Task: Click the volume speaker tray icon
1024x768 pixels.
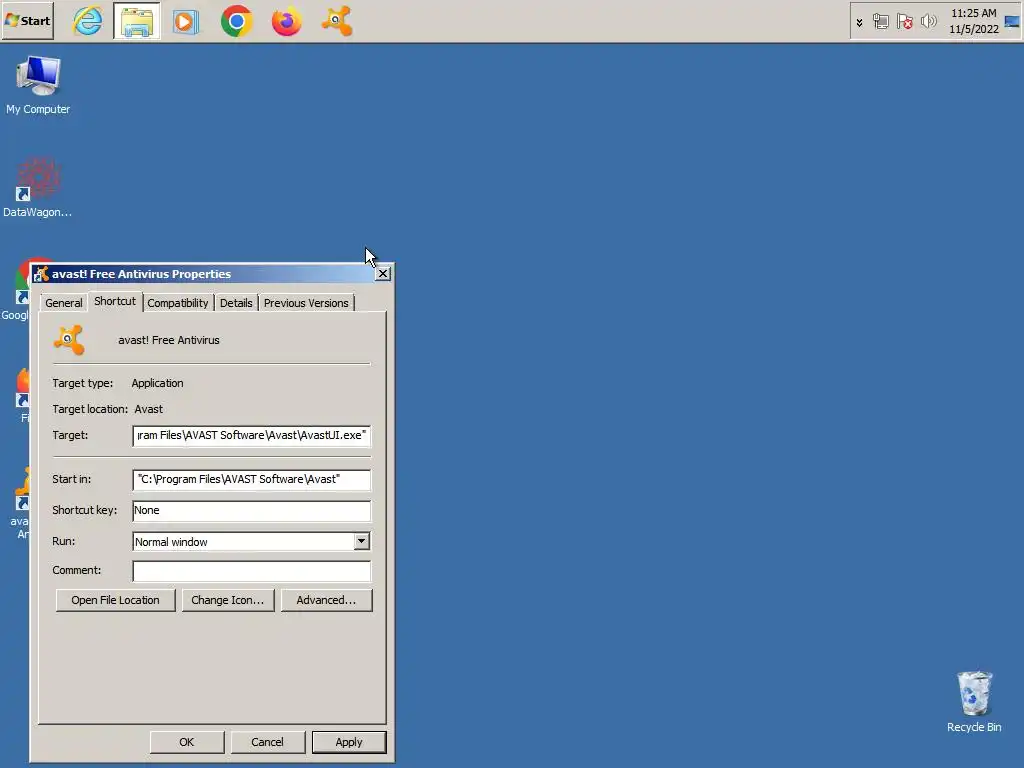Action: (928, 22)
